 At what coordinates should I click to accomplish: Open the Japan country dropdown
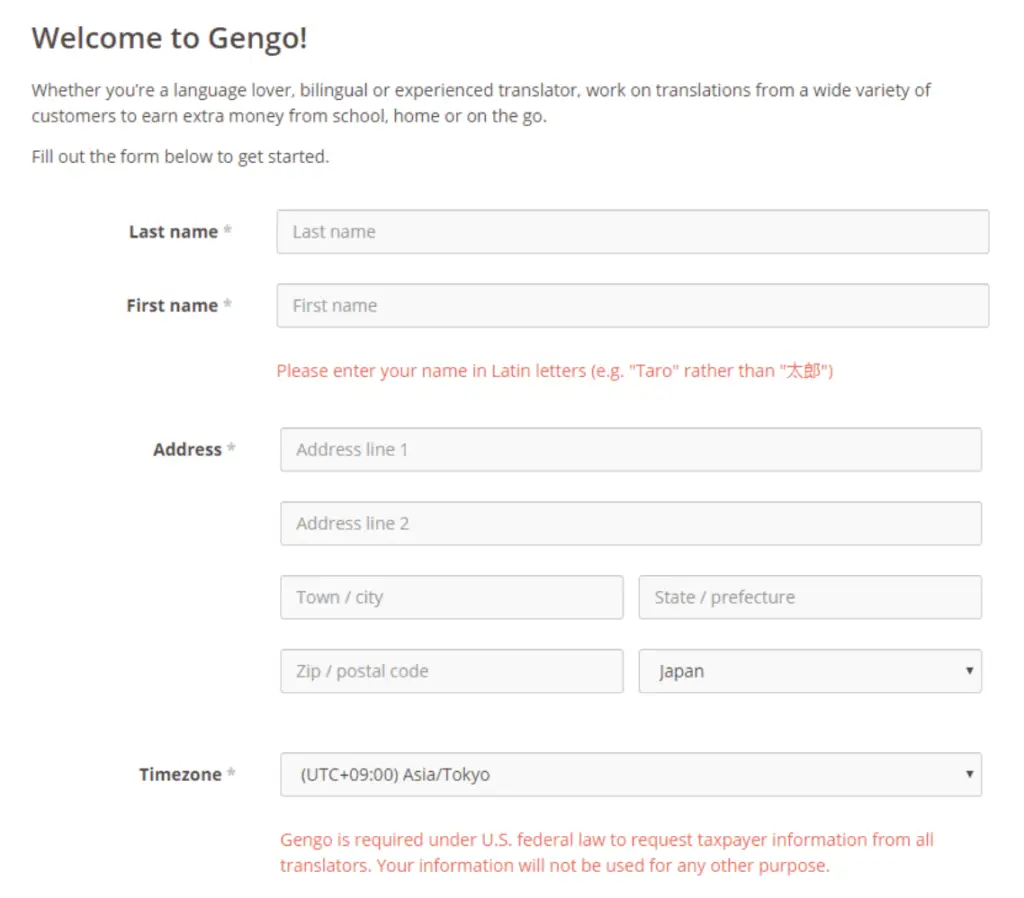tap(810, 671)
